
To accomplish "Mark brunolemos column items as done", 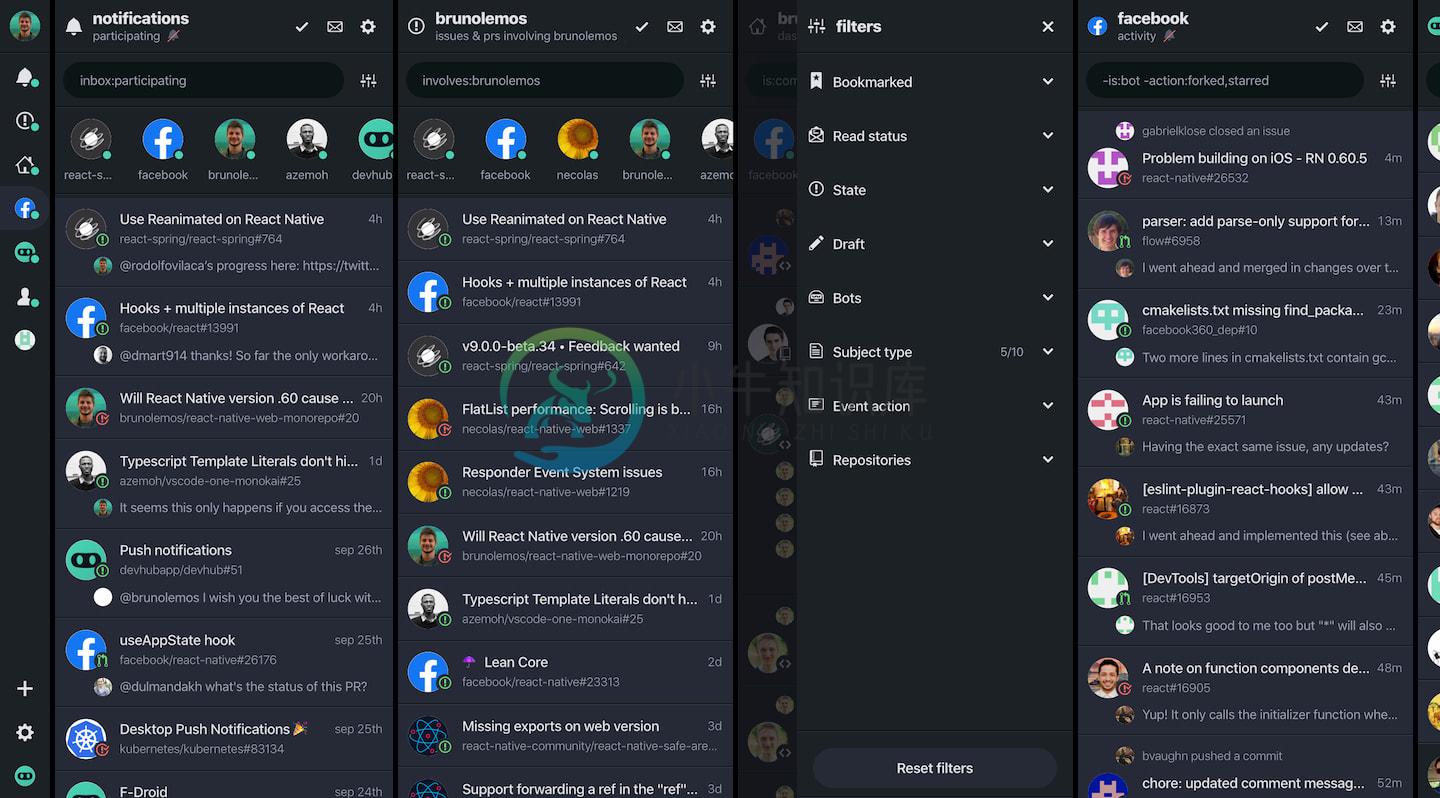I will (x=642, y=27).
